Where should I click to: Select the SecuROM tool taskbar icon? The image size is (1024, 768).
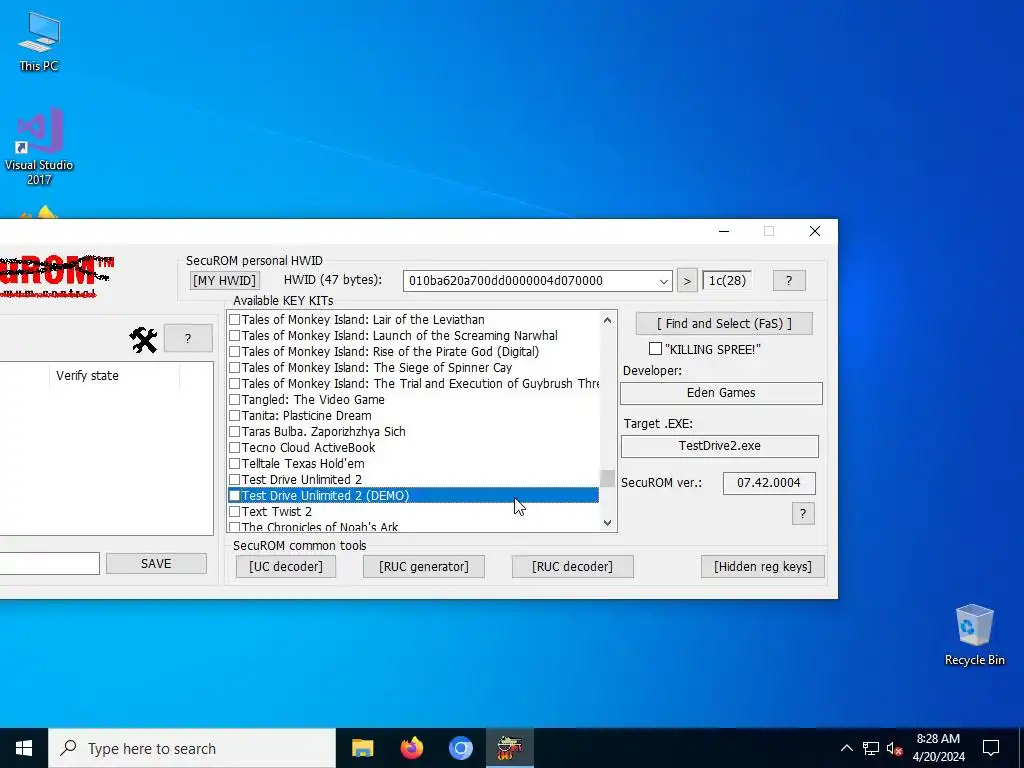510,748
